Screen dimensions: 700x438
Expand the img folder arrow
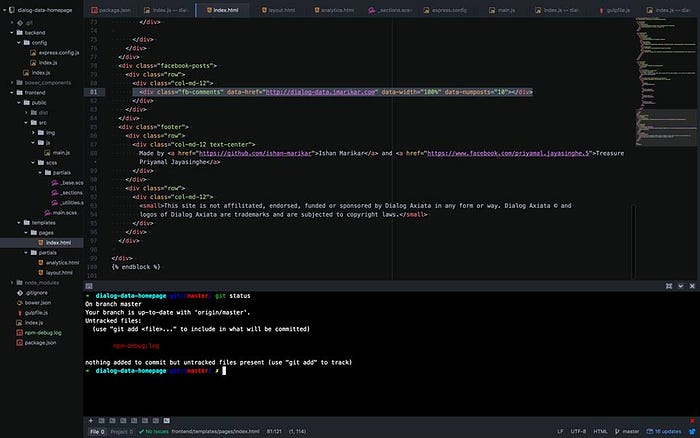coord(33,133)
